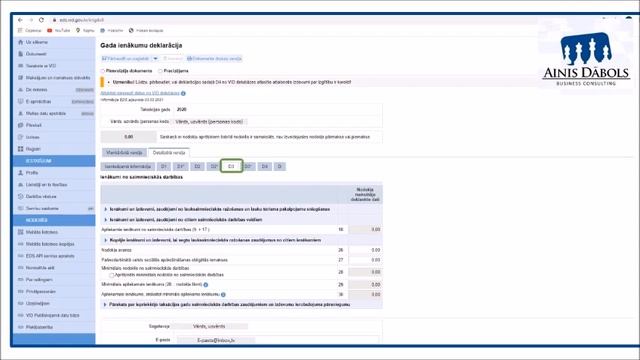Open the dropdown arrow next to Pārbaudīt un saglabāt

pos(155,59)
